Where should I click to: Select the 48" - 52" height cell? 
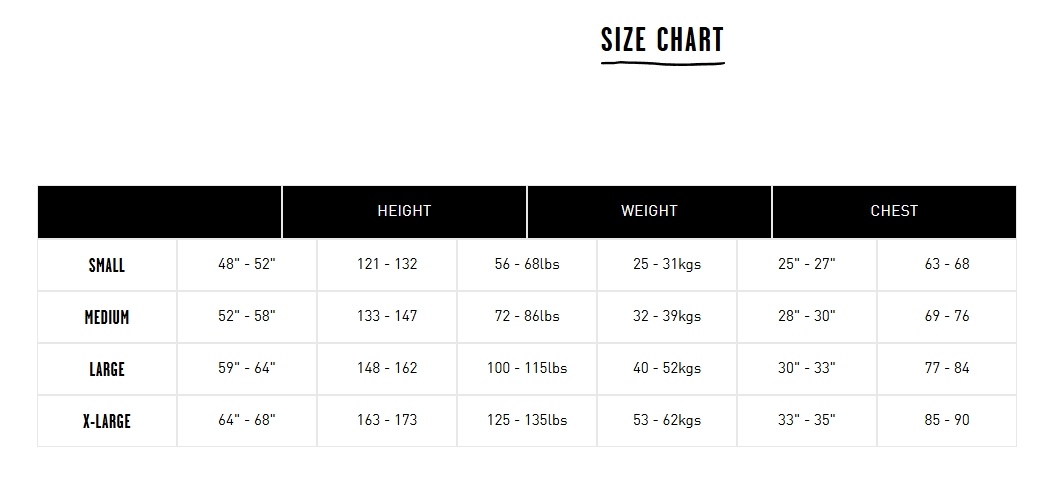(x=247, y=264)
